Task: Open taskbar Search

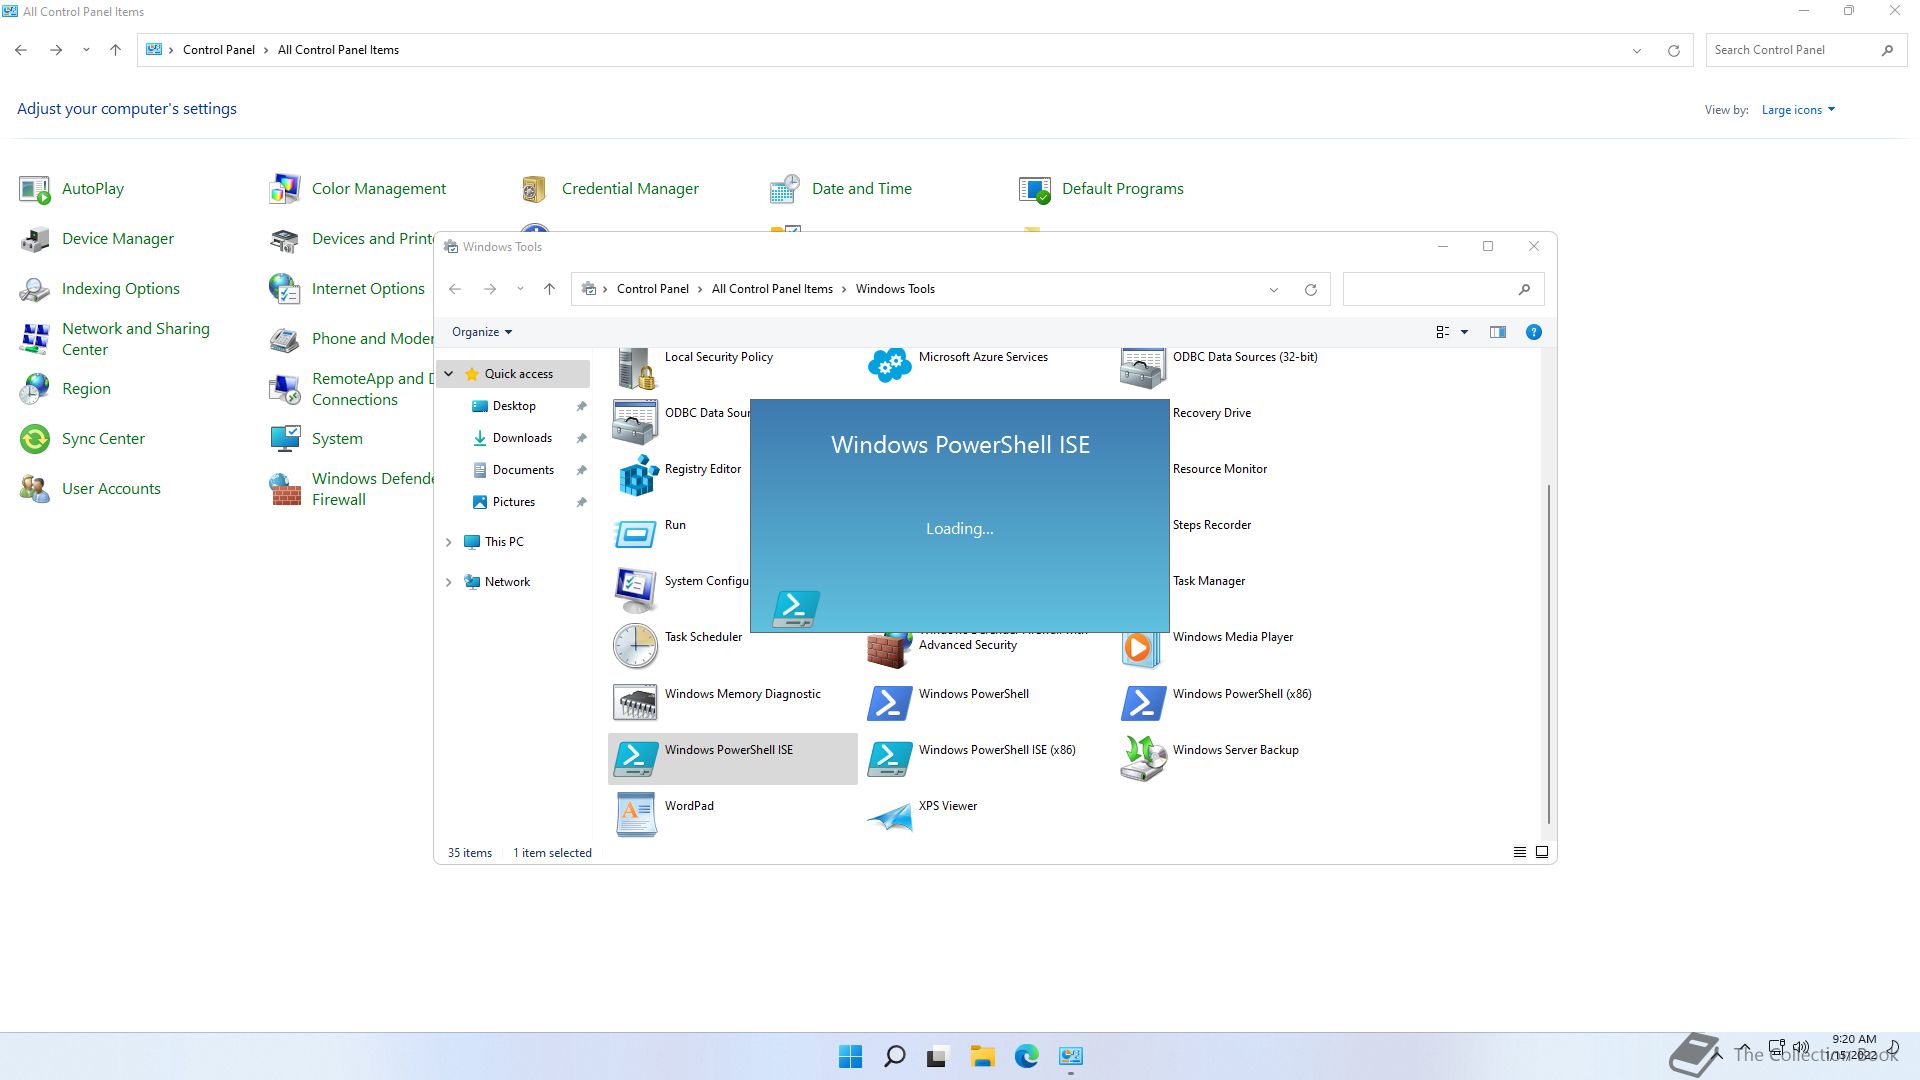Action: click(x=894, y=1056)
